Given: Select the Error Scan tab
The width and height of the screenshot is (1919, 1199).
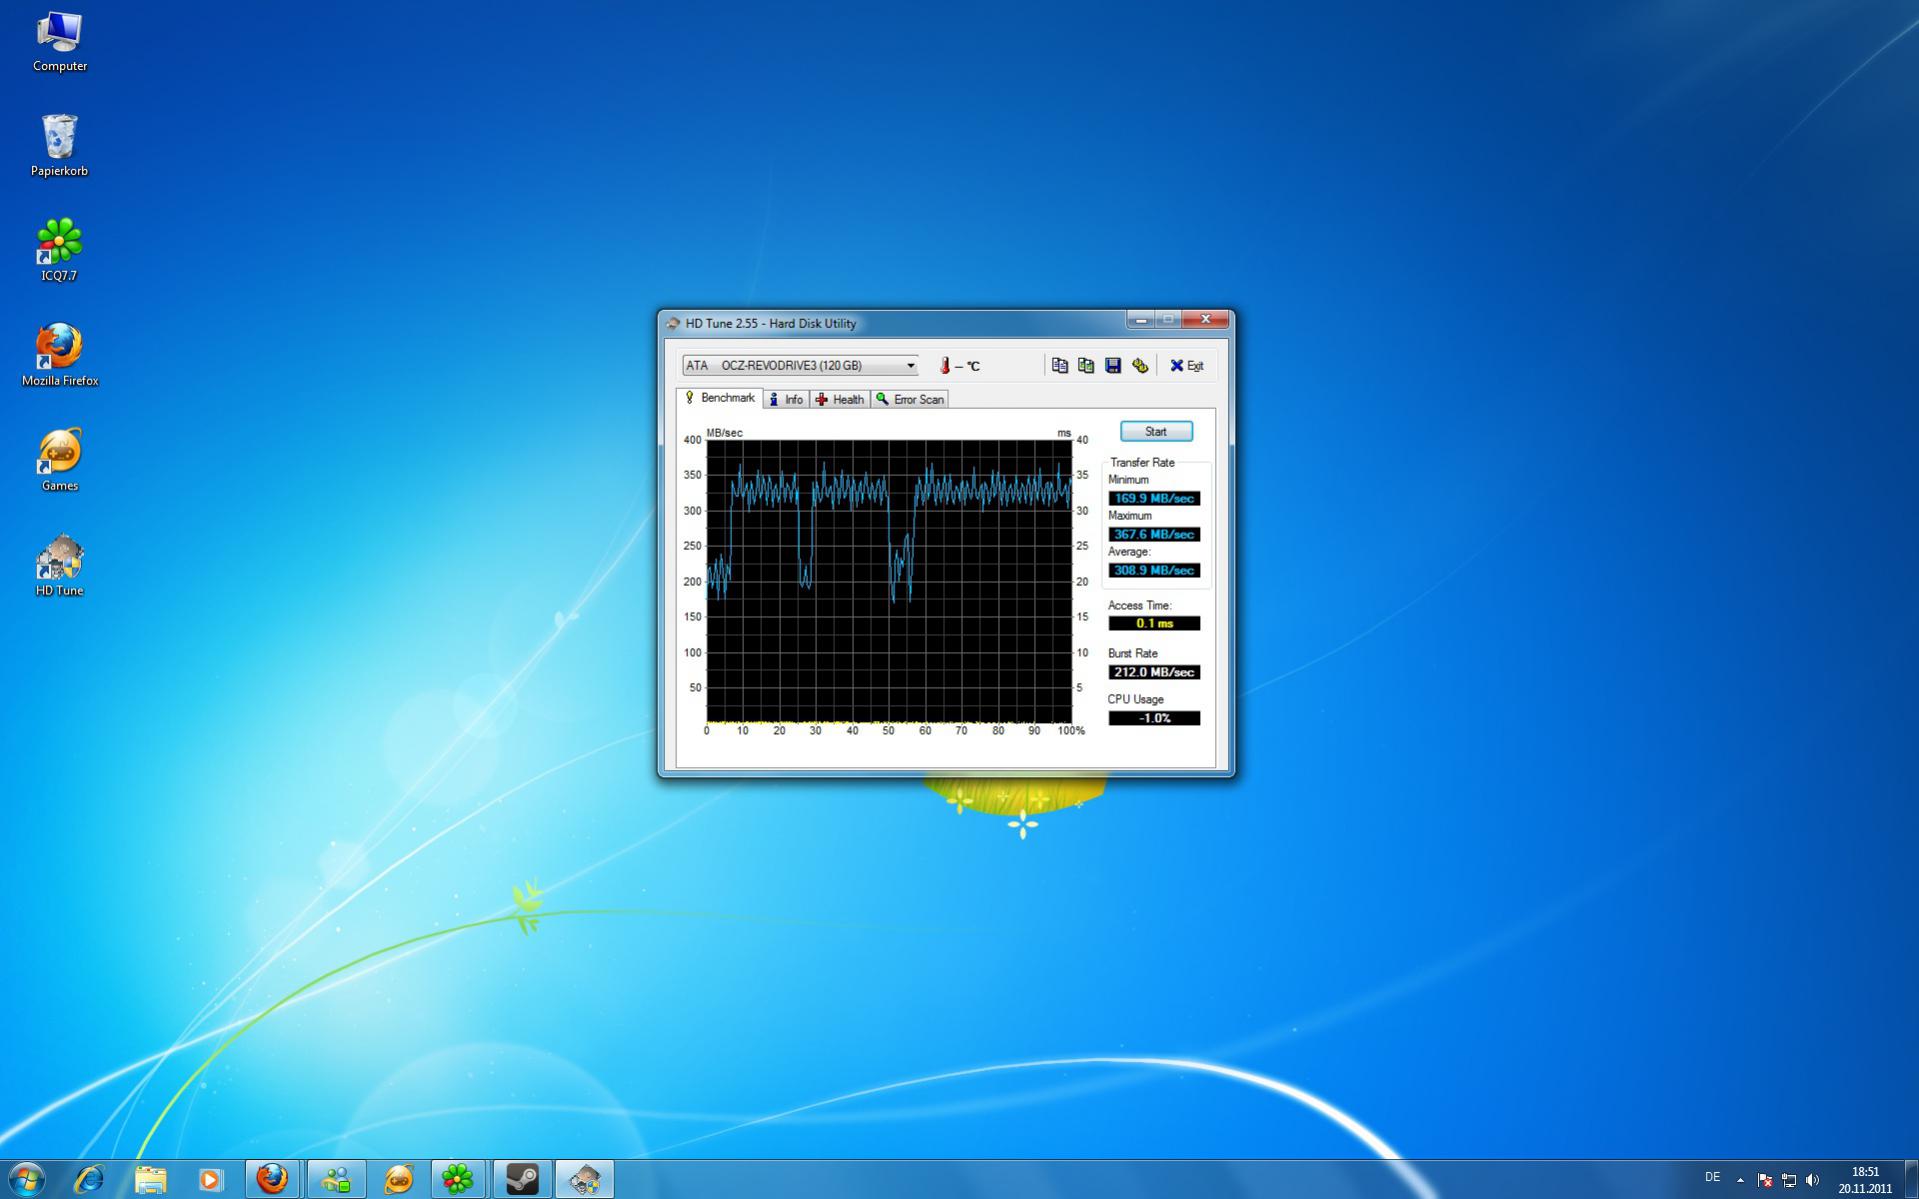Looking at the screenshot, I should tap(910, 400).
